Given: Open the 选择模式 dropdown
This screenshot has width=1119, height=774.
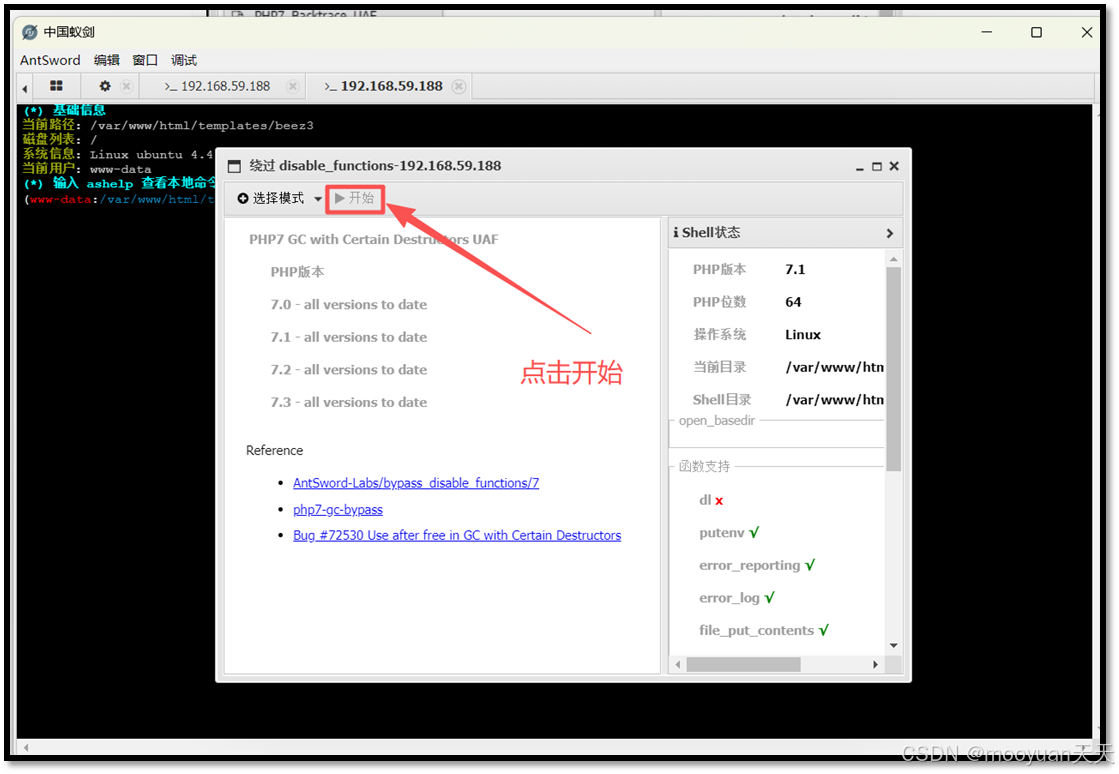Looking at the screenshot, I should [x=280, y=198].
